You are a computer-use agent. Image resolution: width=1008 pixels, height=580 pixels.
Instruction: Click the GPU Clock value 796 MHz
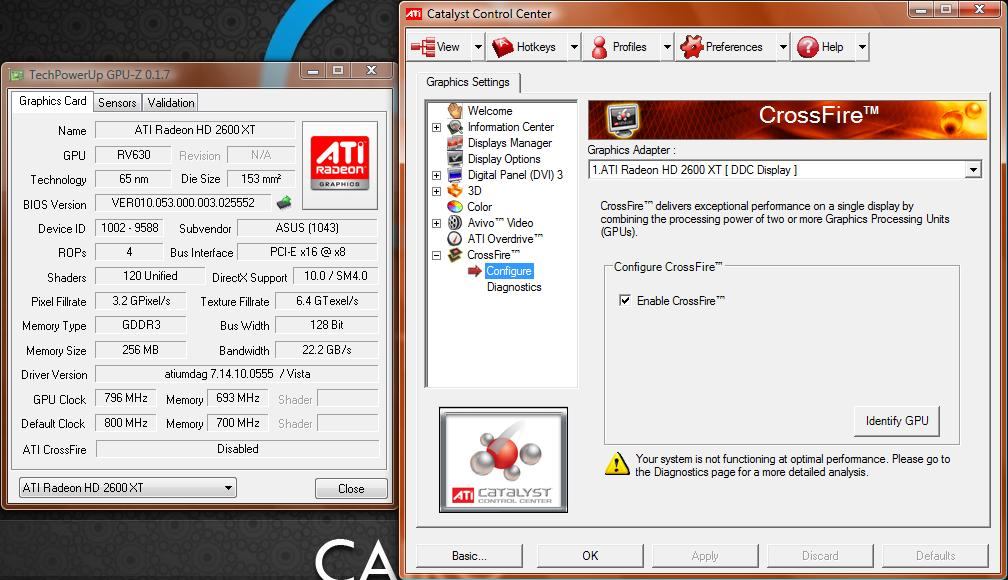pyautogui.click(x=126, y=399)
